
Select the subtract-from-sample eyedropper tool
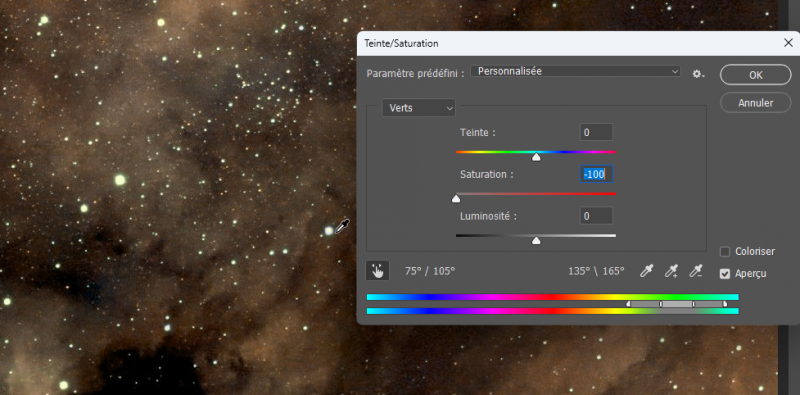click(696, 271)
